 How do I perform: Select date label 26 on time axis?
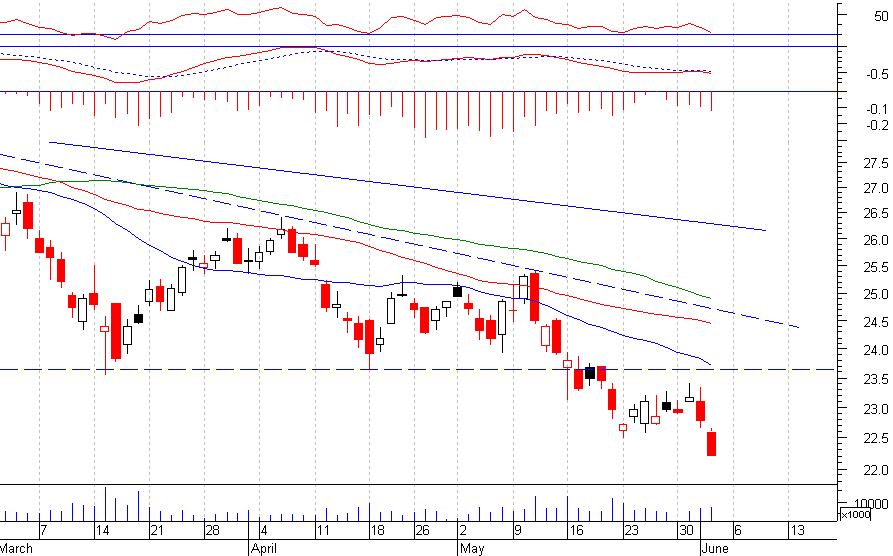422,531
